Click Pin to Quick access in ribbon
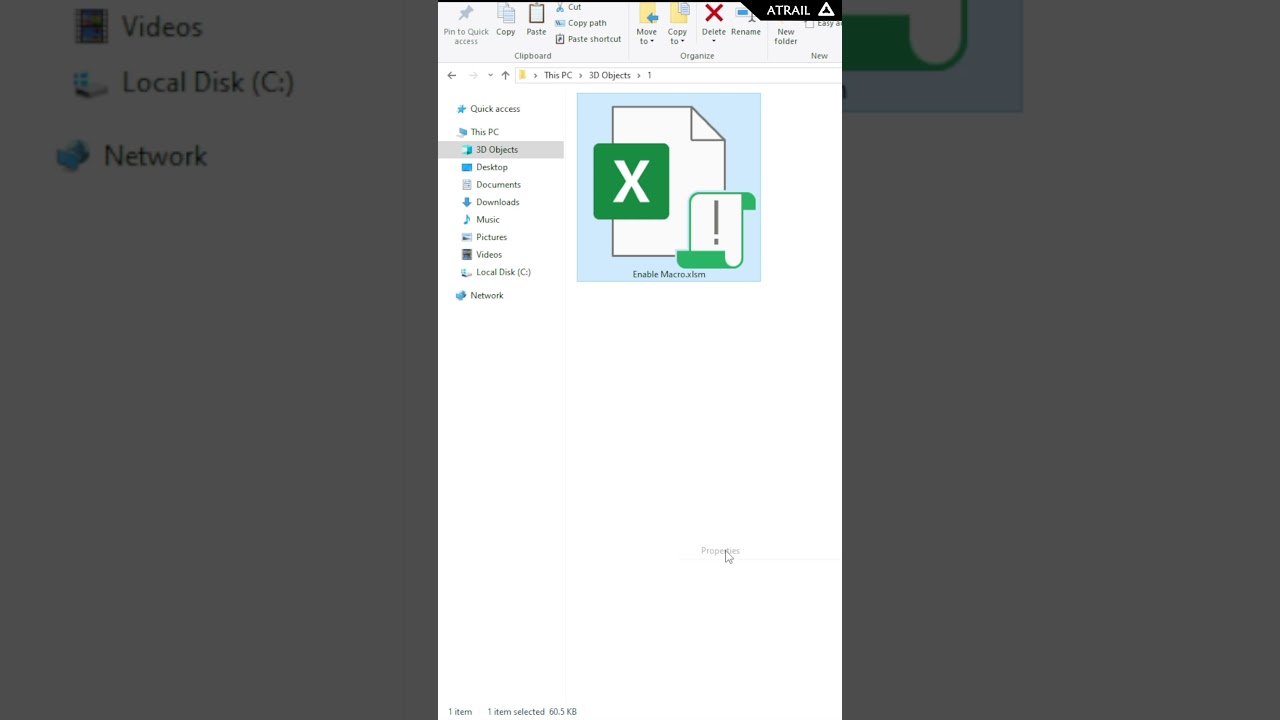This screenshot has width=1280, height=720. (466, 24)
